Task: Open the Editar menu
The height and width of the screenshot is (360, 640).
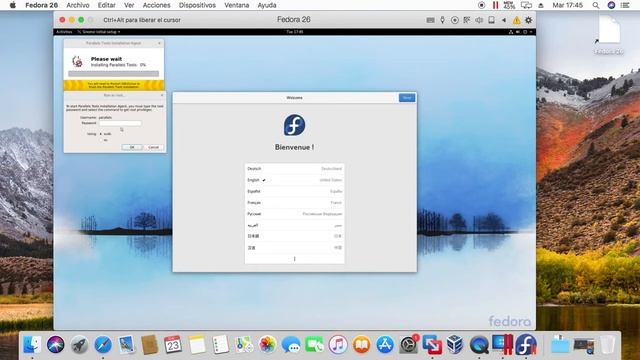Action: tap(107, 5)
